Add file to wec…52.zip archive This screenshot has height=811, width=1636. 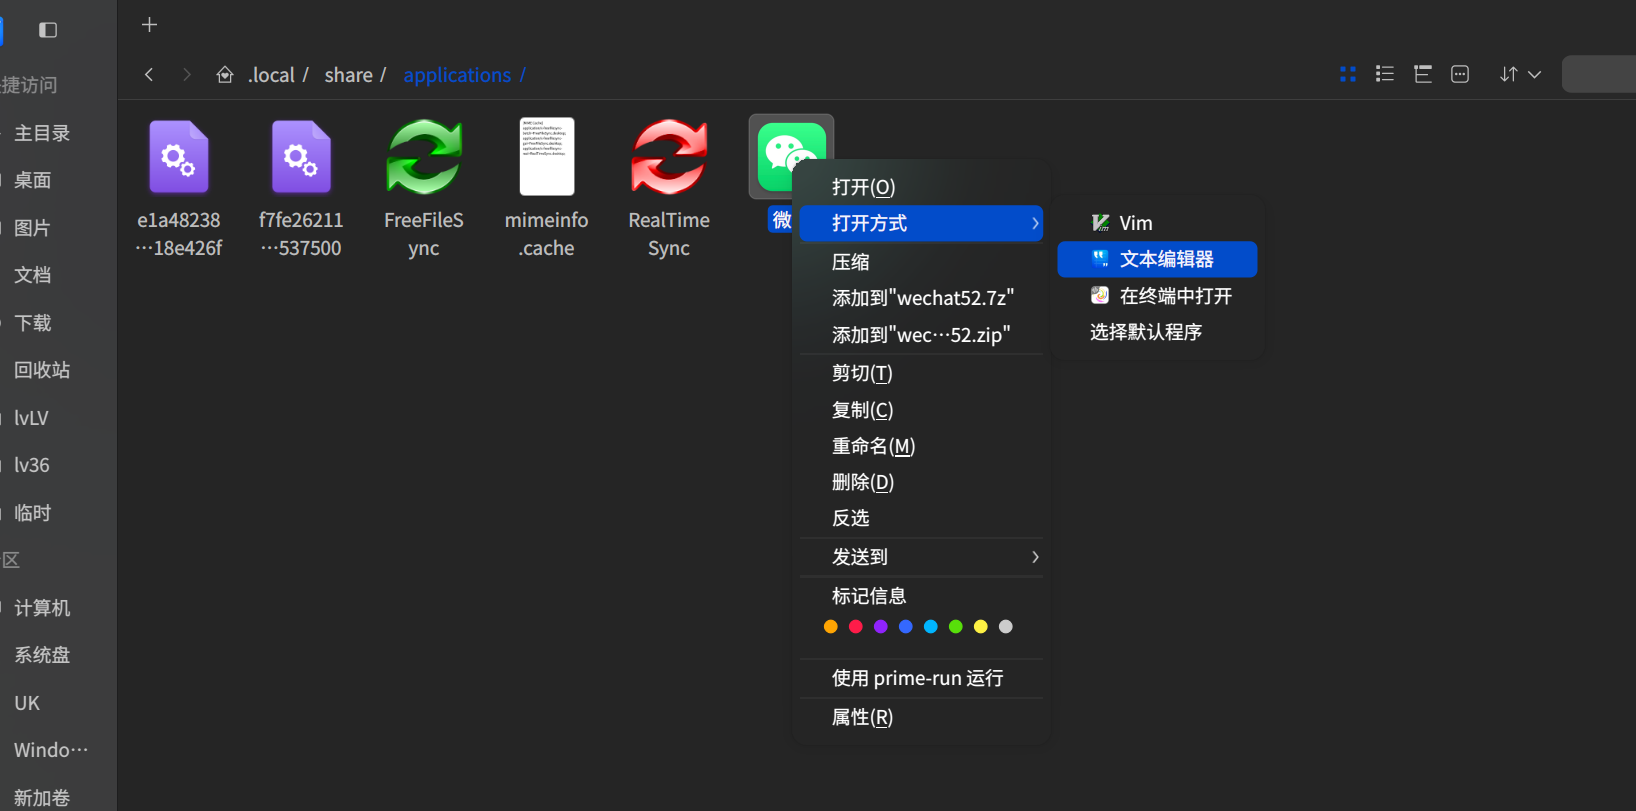click(921, 335)
